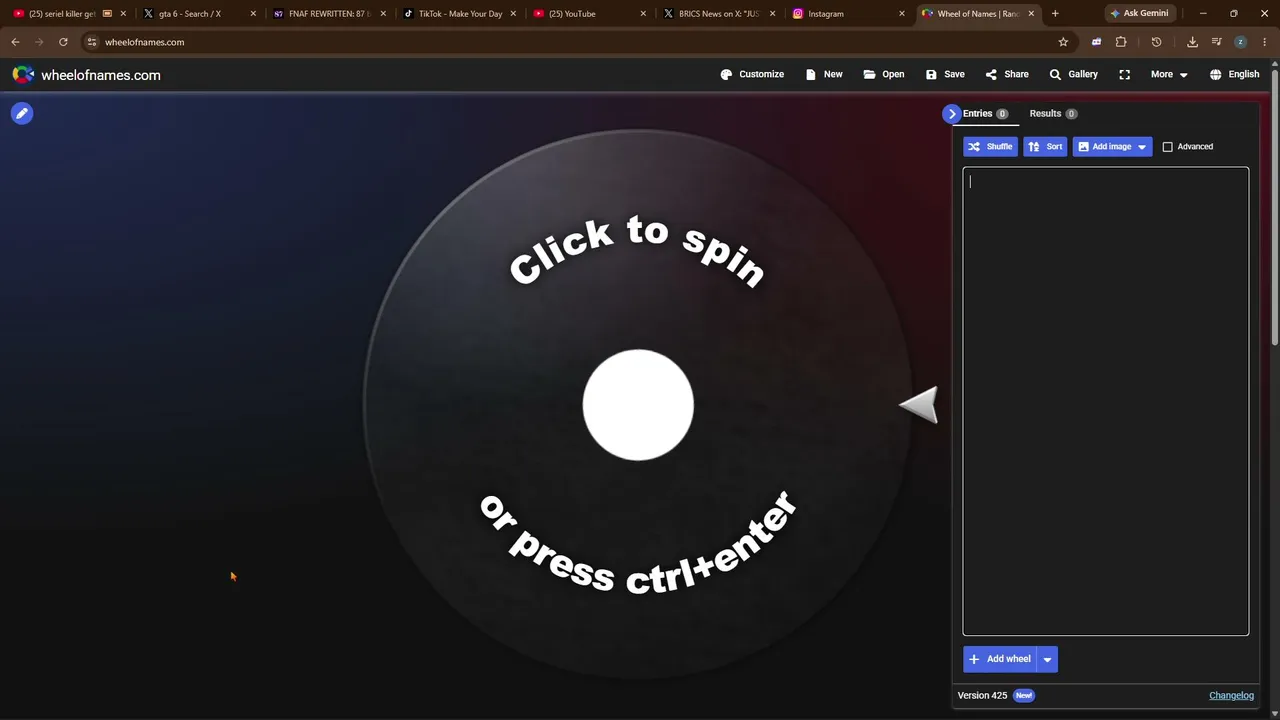This screenshot has width=1280, height=720.
Task: Click the Ask Gemini button
Action: (1139, 14)
